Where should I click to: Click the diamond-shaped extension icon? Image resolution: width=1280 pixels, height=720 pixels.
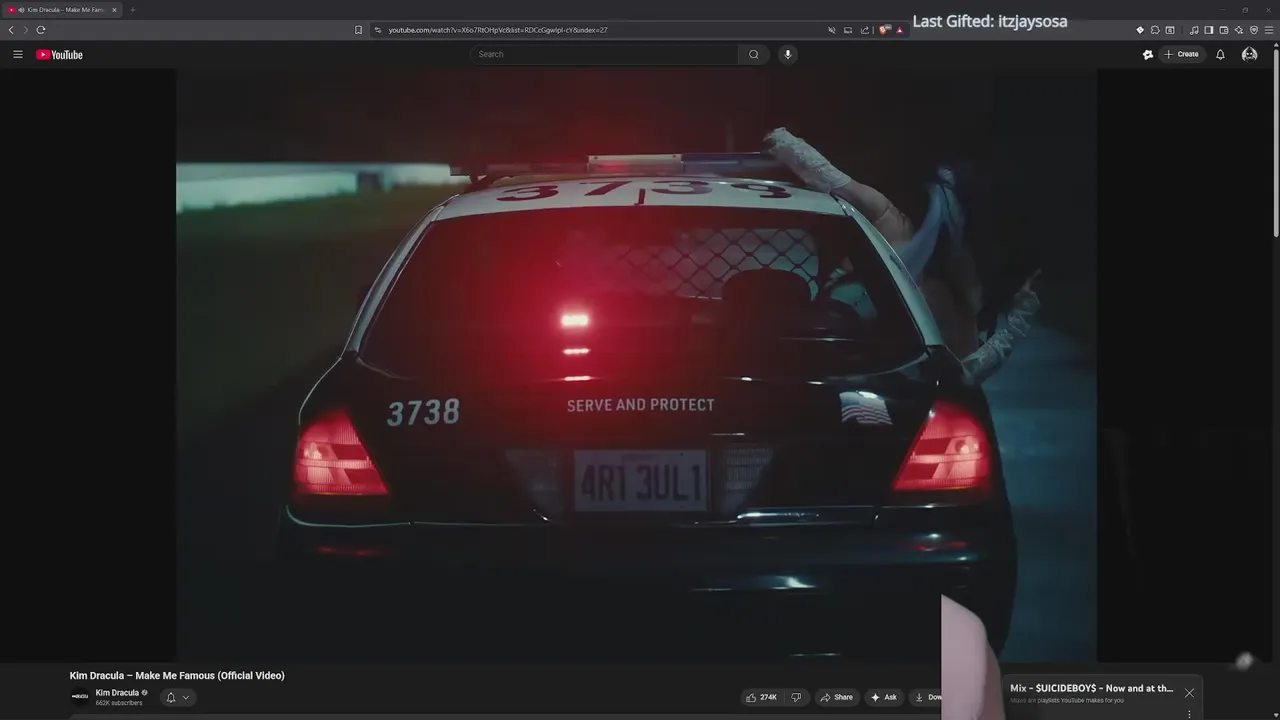[x=1140, y=30]
